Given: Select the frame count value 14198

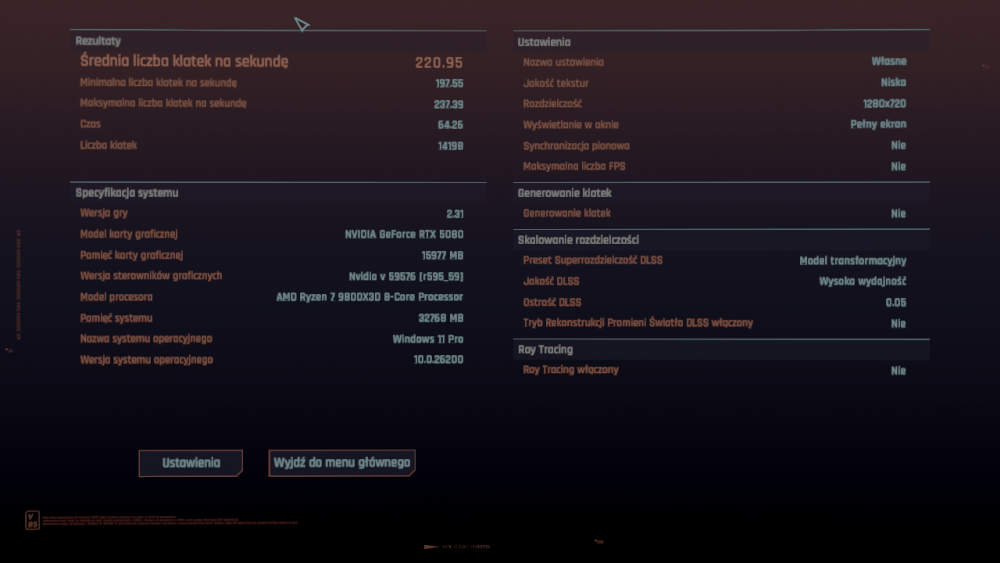Looking at the screenshot, I should 450,146.
